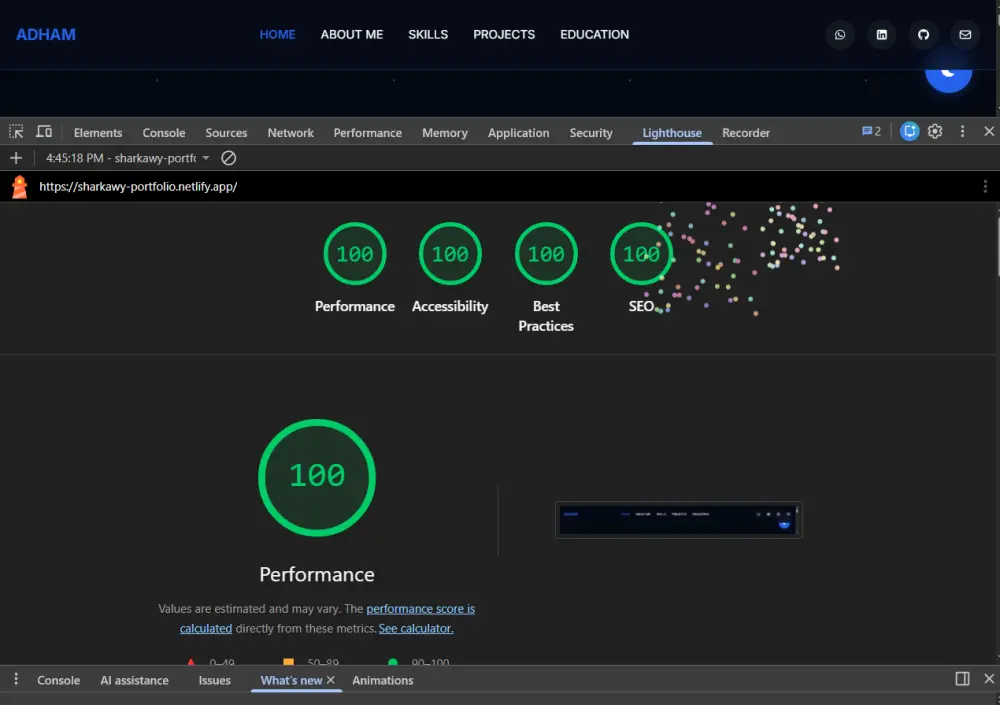Close the What's new drawer tab
The image size is (1000, 705).
tap(330, 680)
